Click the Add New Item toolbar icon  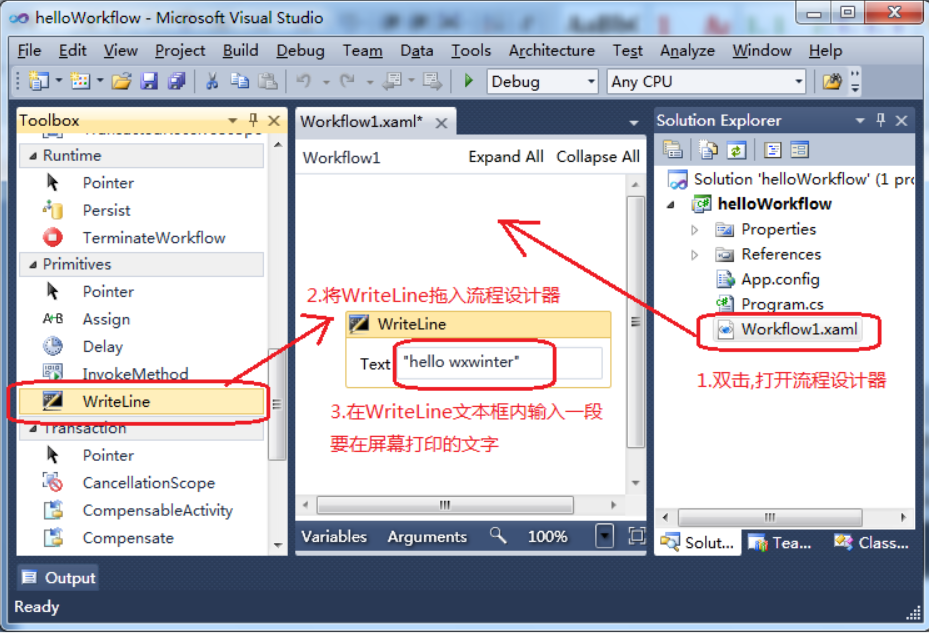(79, 81)
